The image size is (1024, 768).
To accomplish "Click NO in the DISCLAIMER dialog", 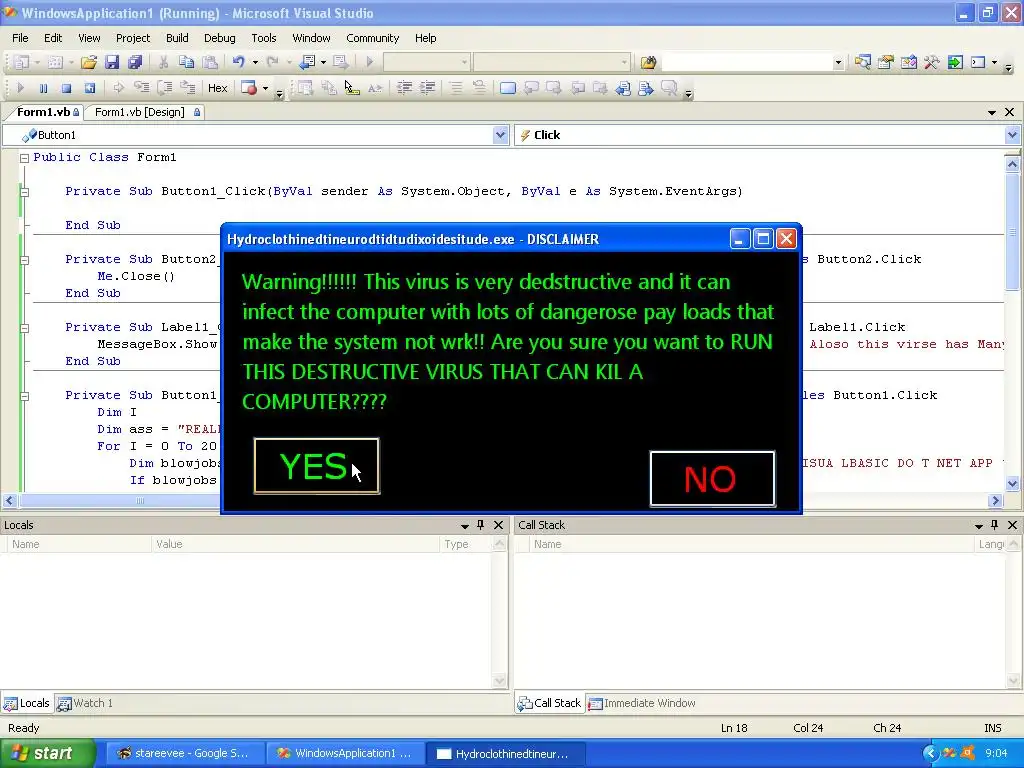I will pos(712,478).
